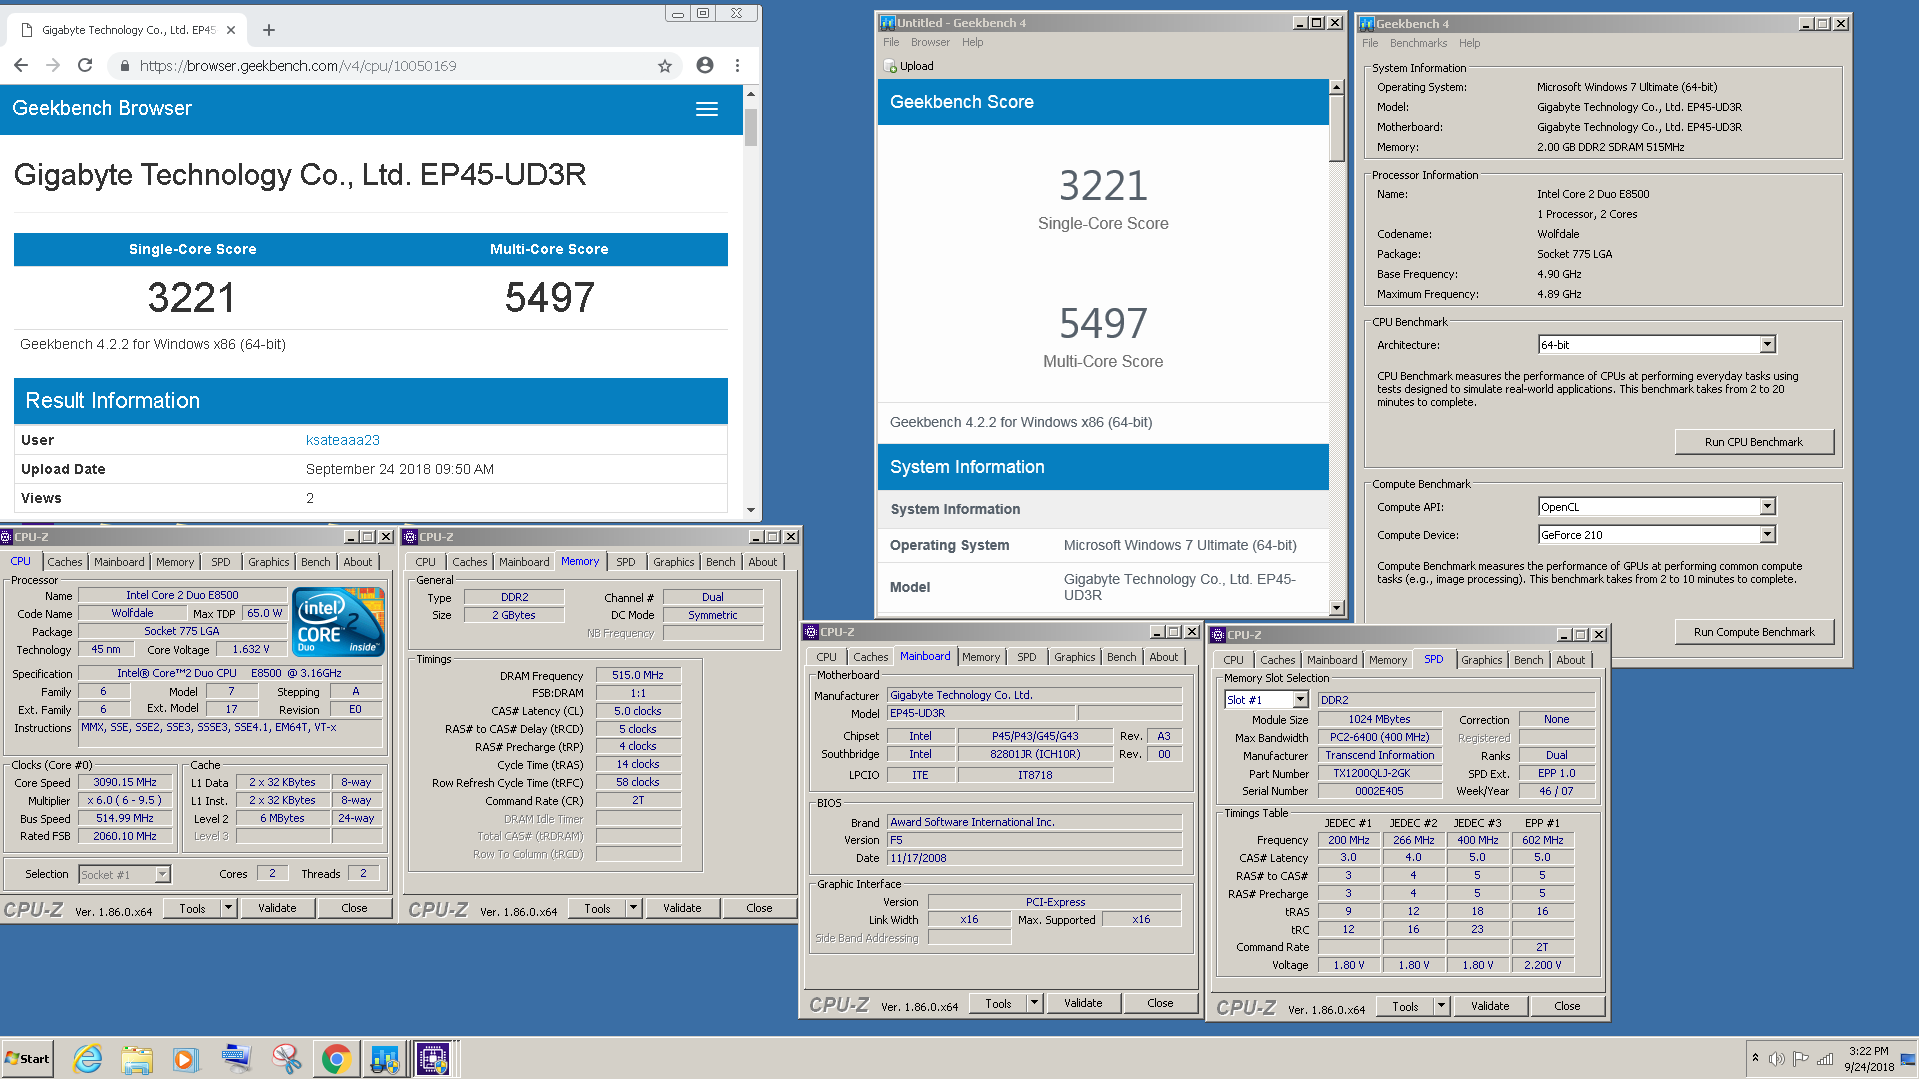Image resolution: width=1919 pixels, height=1079 pixels.
Task: Click the browser address bar URL
Action: click(x=298, y=66)
